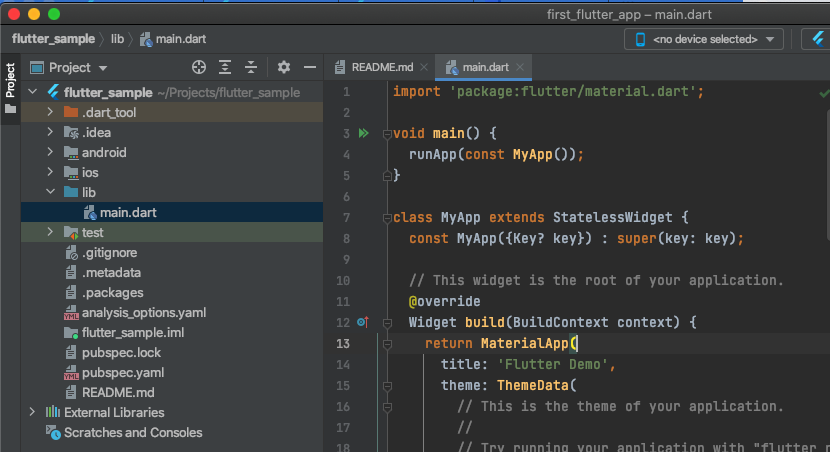Click the Scratches and Consoles icon
Image resolution: width=830 pixels, height=452 pixels.
tap(53, 432)
